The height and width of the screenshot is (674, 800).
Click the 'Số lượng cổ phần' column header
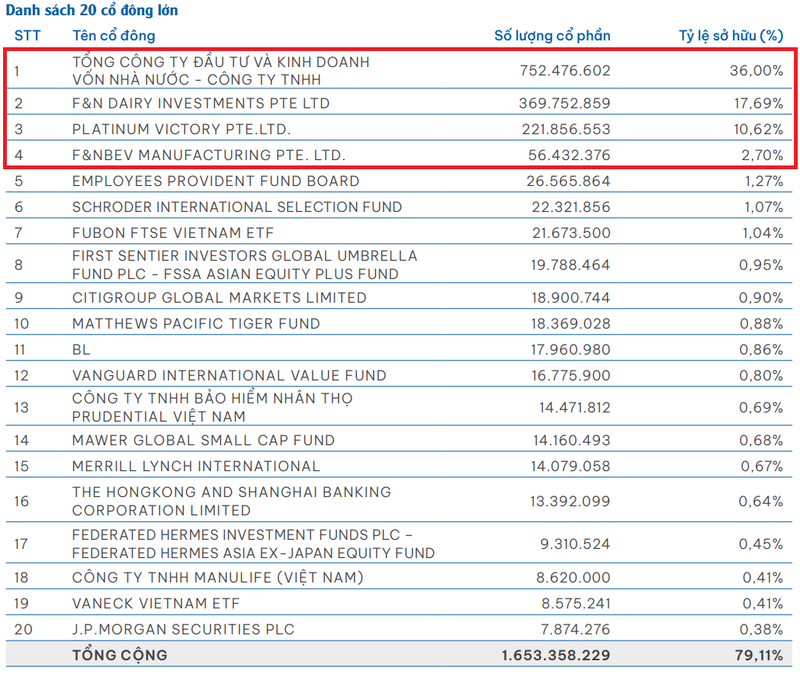(x=552, y=36)
